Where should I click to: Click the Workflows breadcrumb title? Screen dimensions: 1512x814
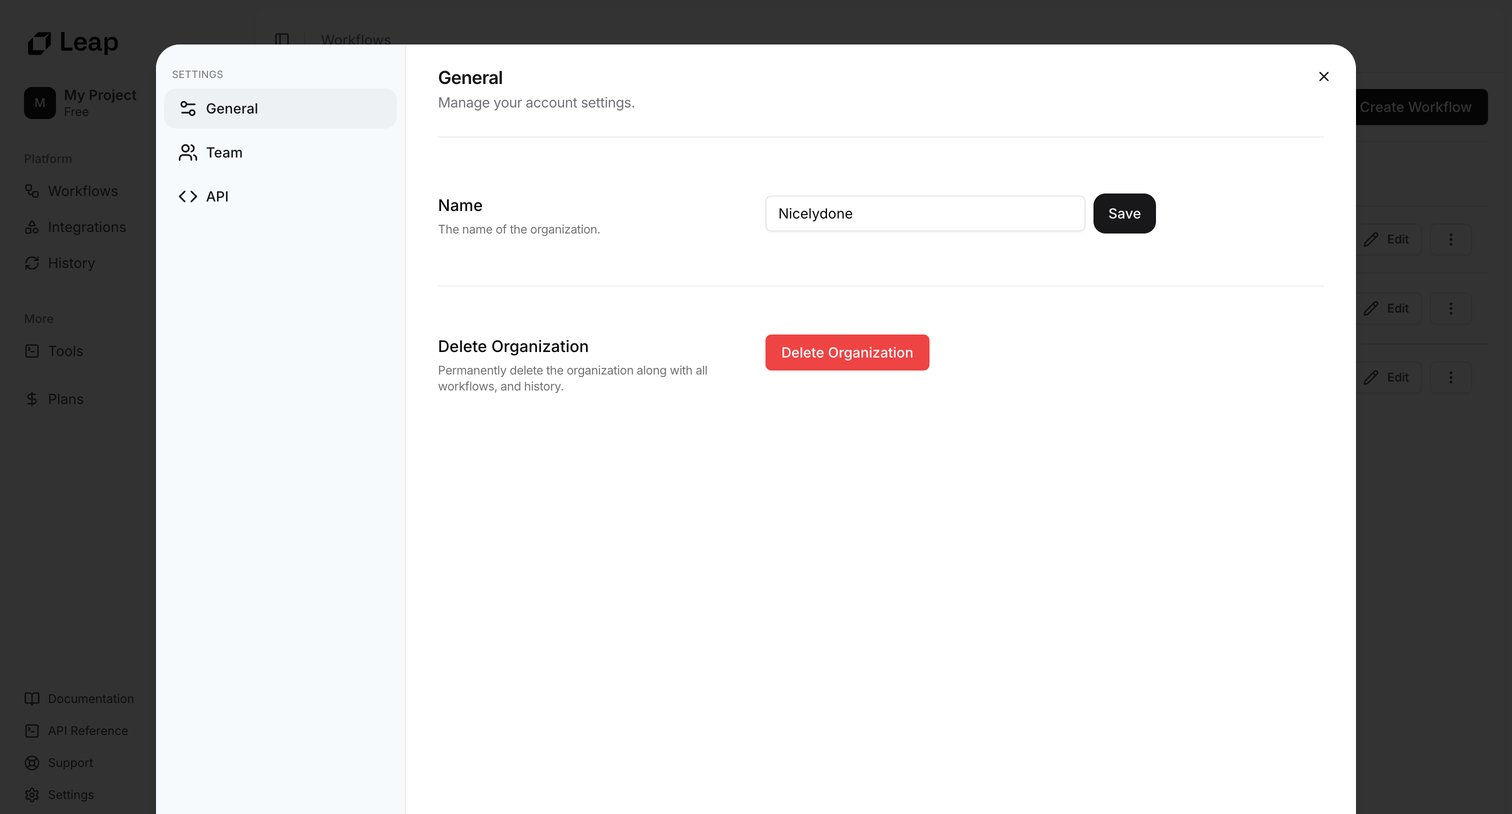(356, 40)
